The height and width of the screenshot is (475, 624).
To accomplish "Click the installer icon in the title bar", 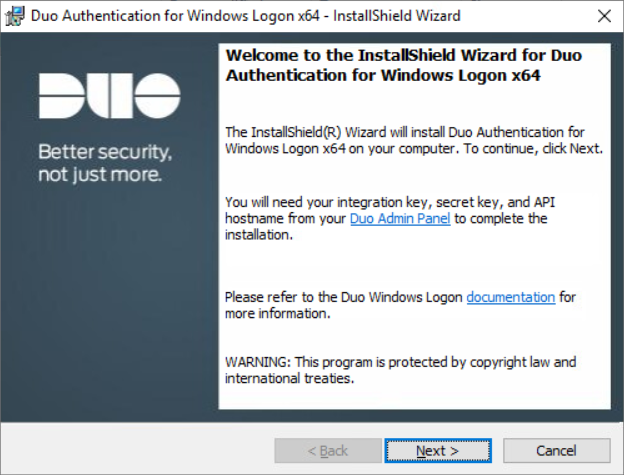I will tap(14, 15).
